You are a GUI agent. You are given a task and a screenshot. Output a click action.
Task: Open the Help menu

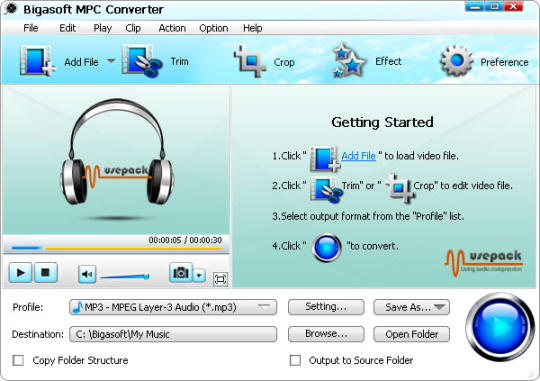click(x=252, y=28)
